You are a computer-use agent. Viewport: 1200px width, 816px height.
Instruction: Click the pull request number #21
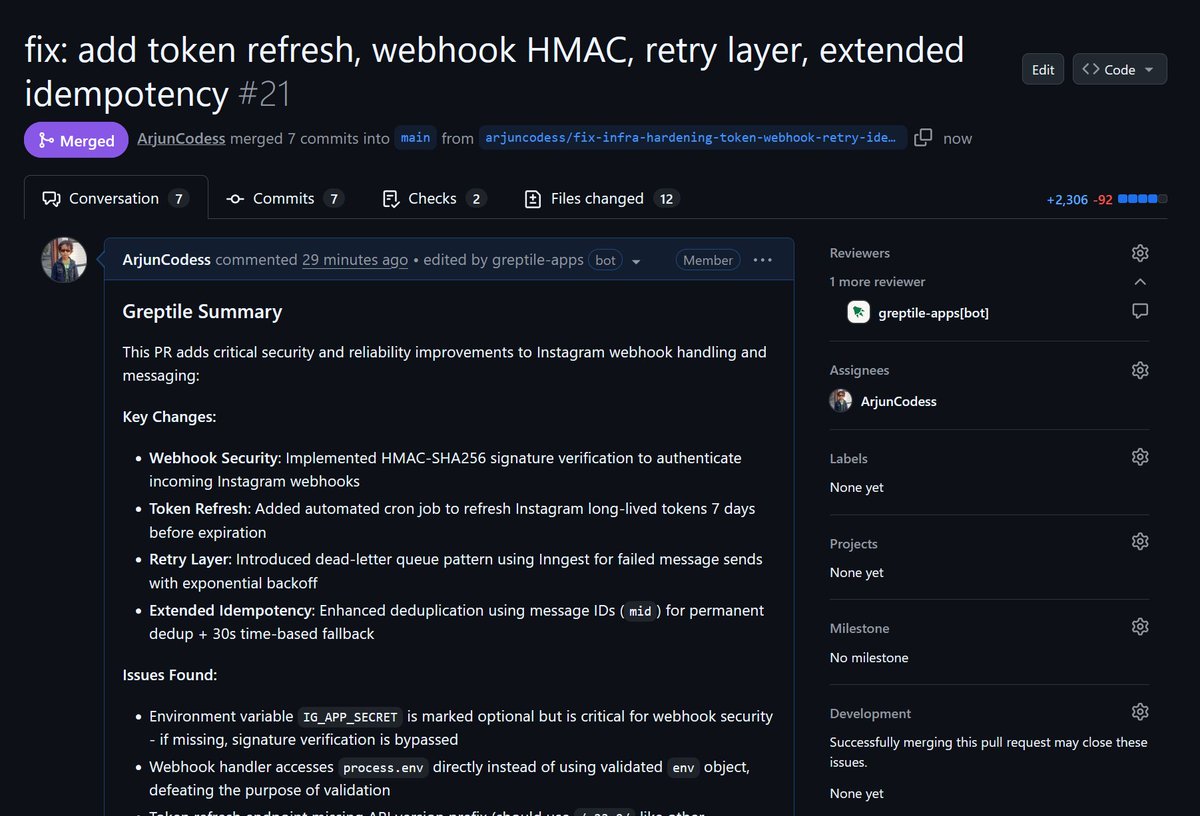265,94
